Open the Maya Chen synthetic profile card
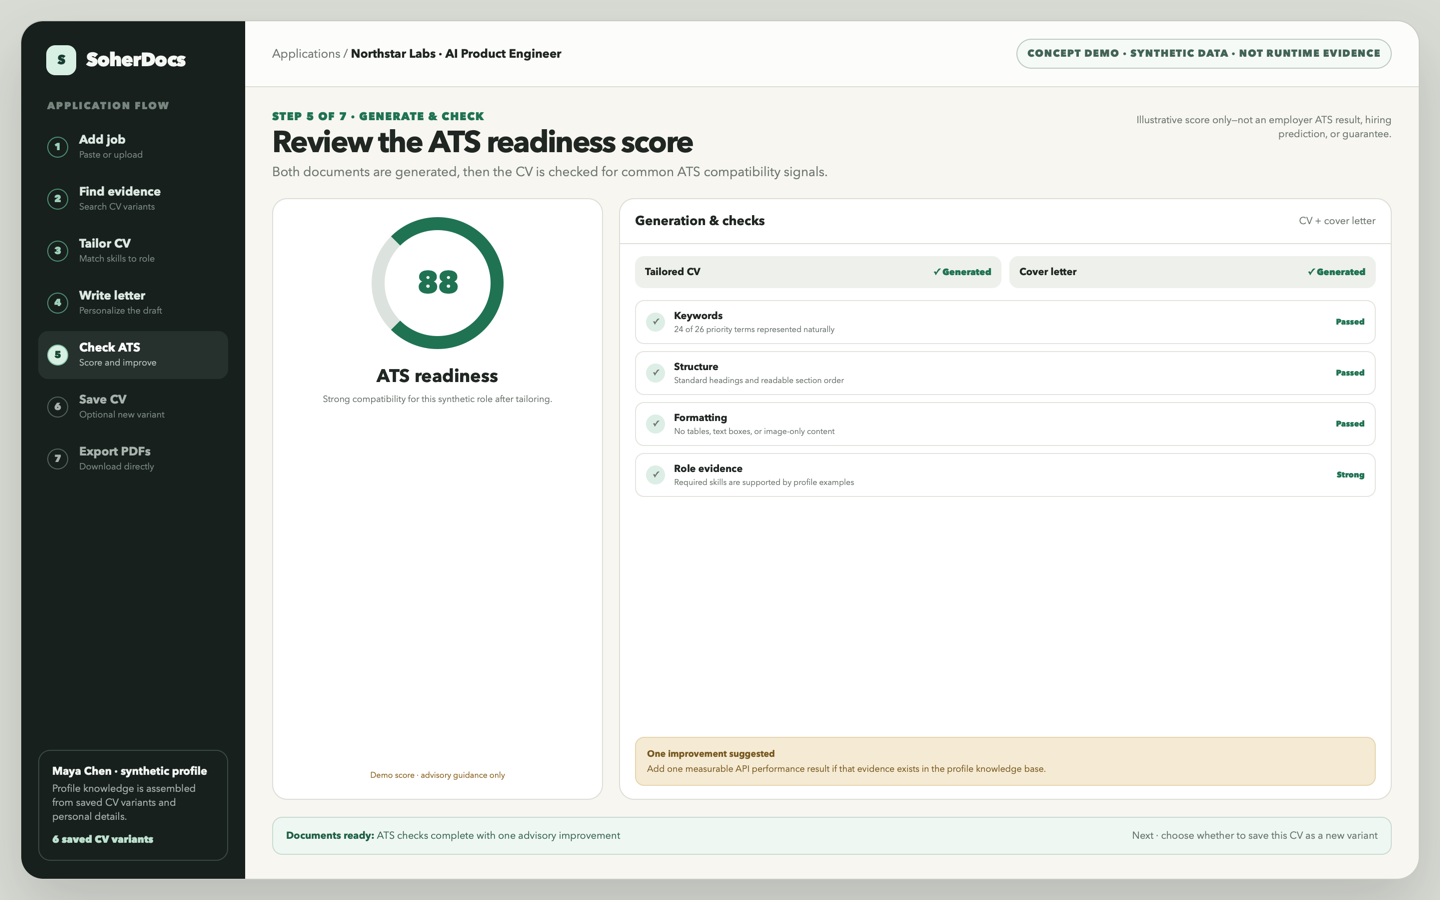Screen dimensions: 1440x900 tap(133, 805)
